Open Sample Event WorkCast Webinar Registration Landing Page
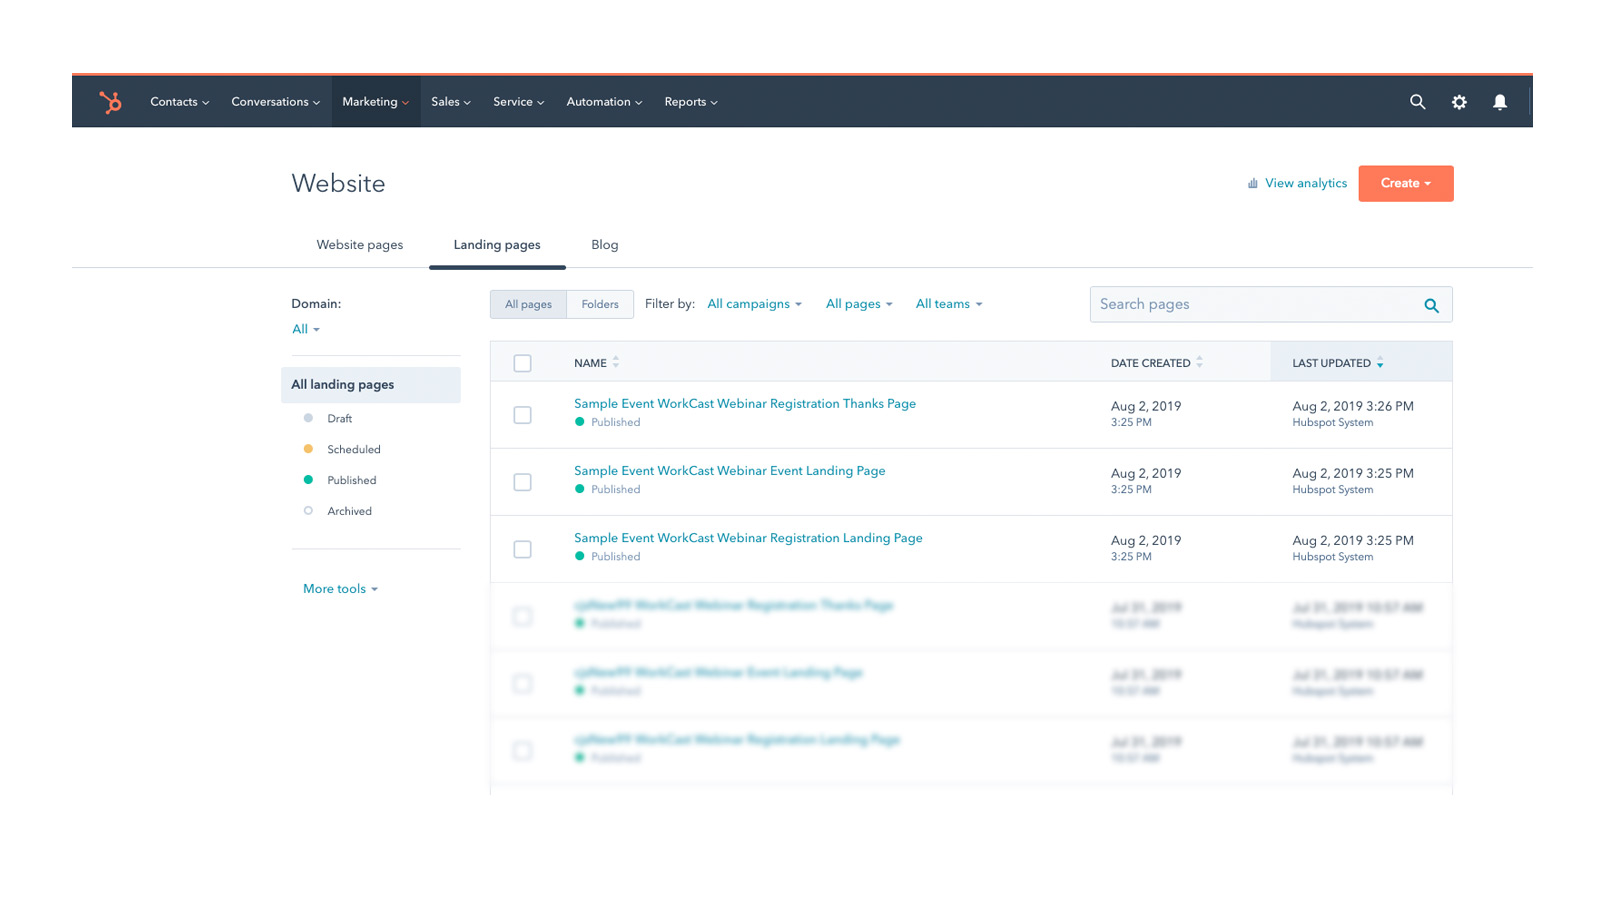The width and height of the screenshot is (1600, 900). (747, 537)
